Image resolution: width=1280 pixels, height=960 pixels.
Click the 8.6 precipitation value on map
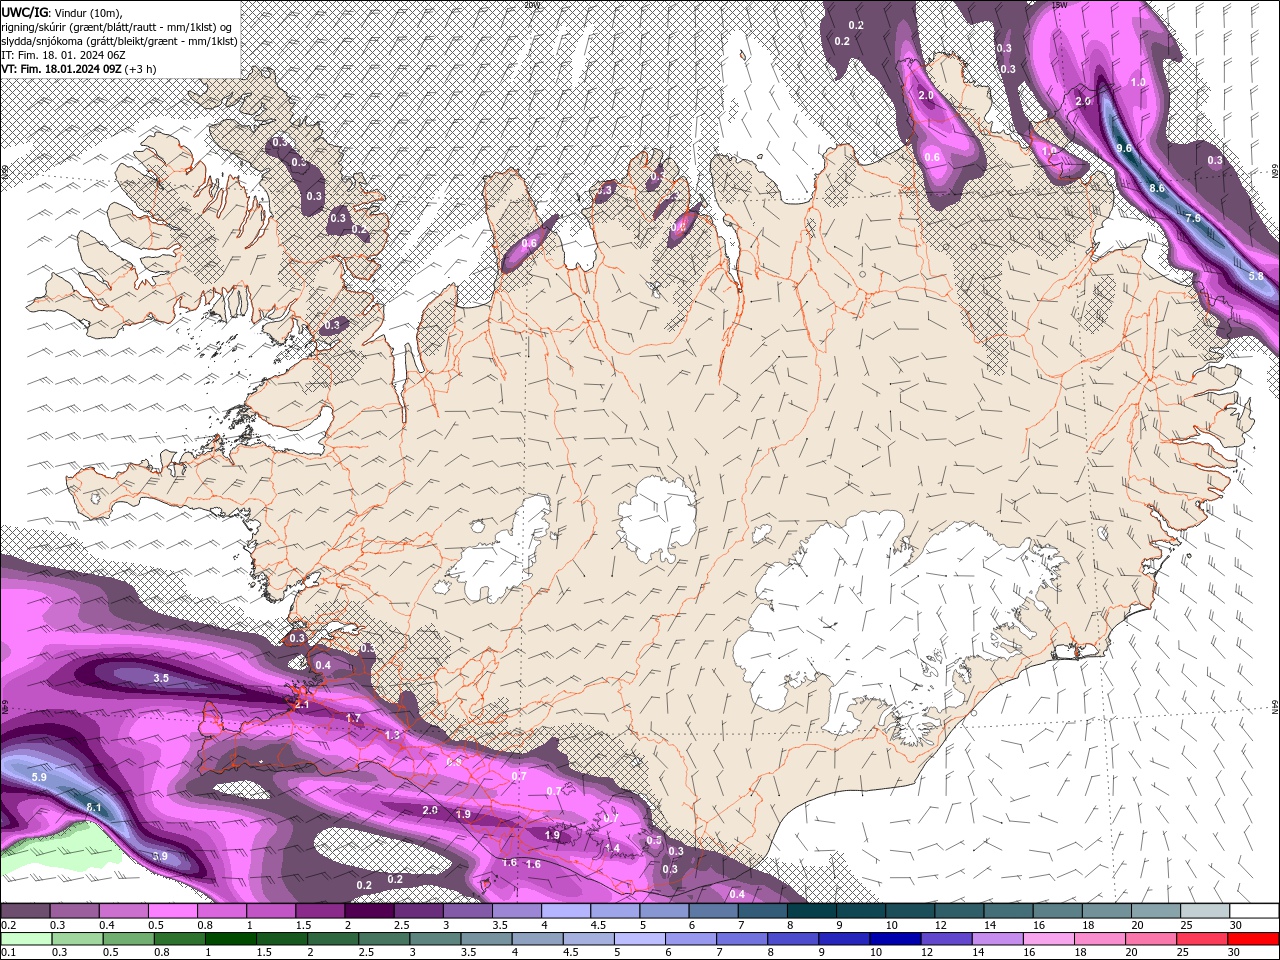[1157, 188]
